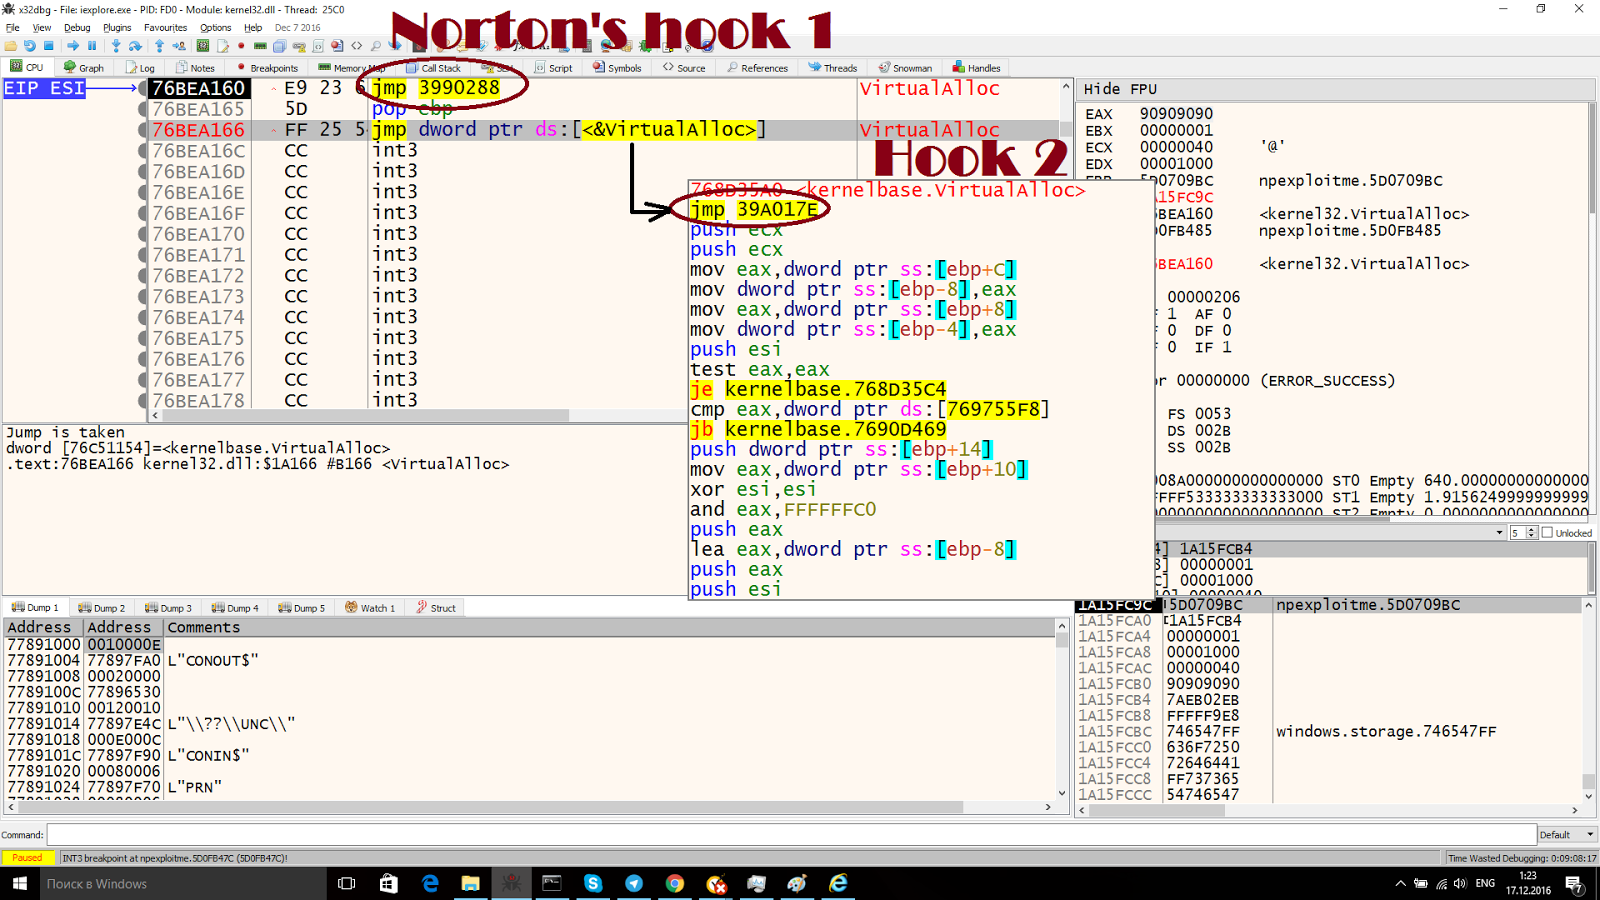
Task: Switch to the Dump 2 tab
Action: click(102, 608)
